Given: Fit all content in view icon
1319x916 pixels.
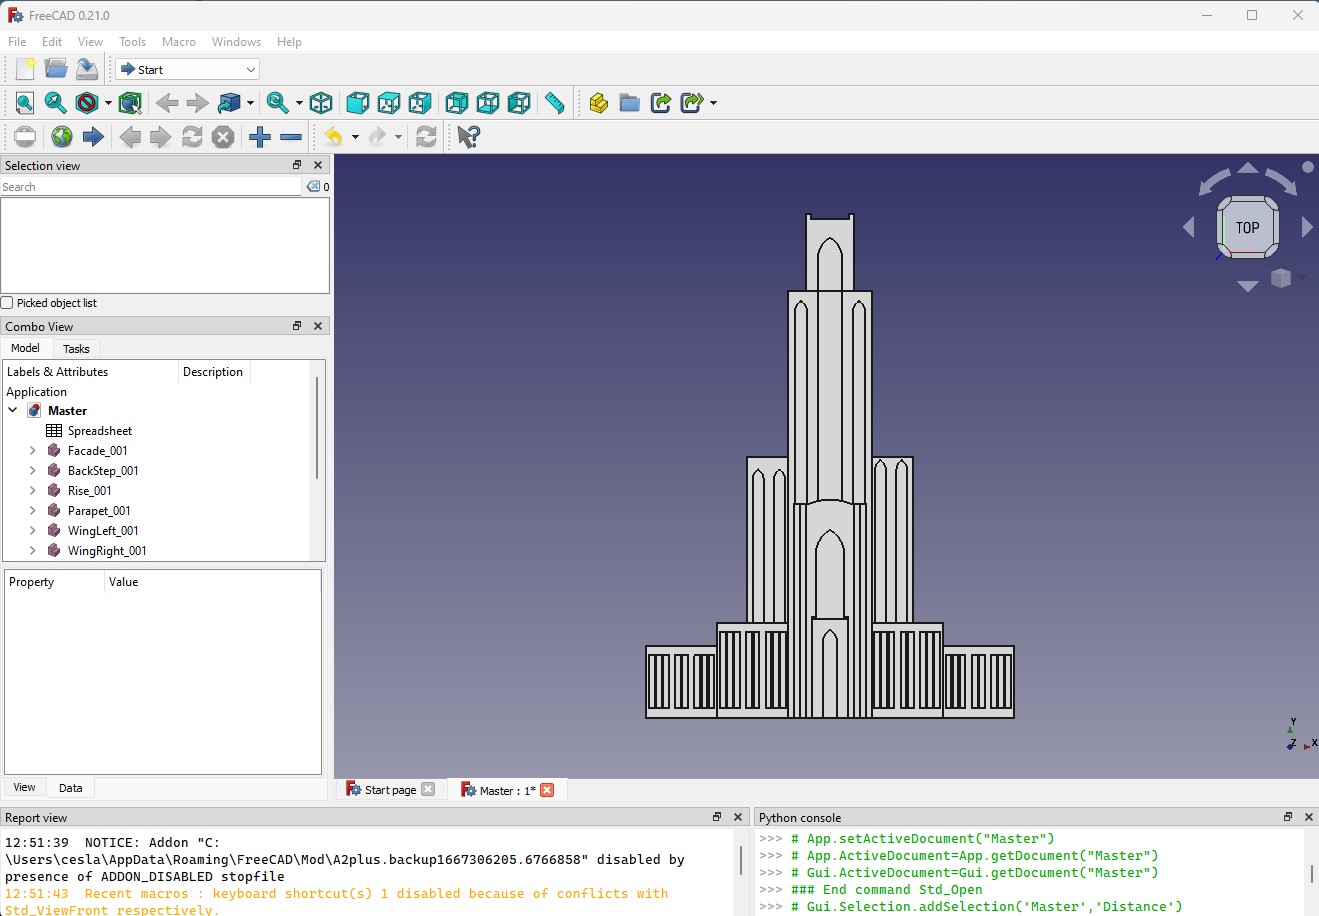Looking at the screenshot, I should click(24, 103).
